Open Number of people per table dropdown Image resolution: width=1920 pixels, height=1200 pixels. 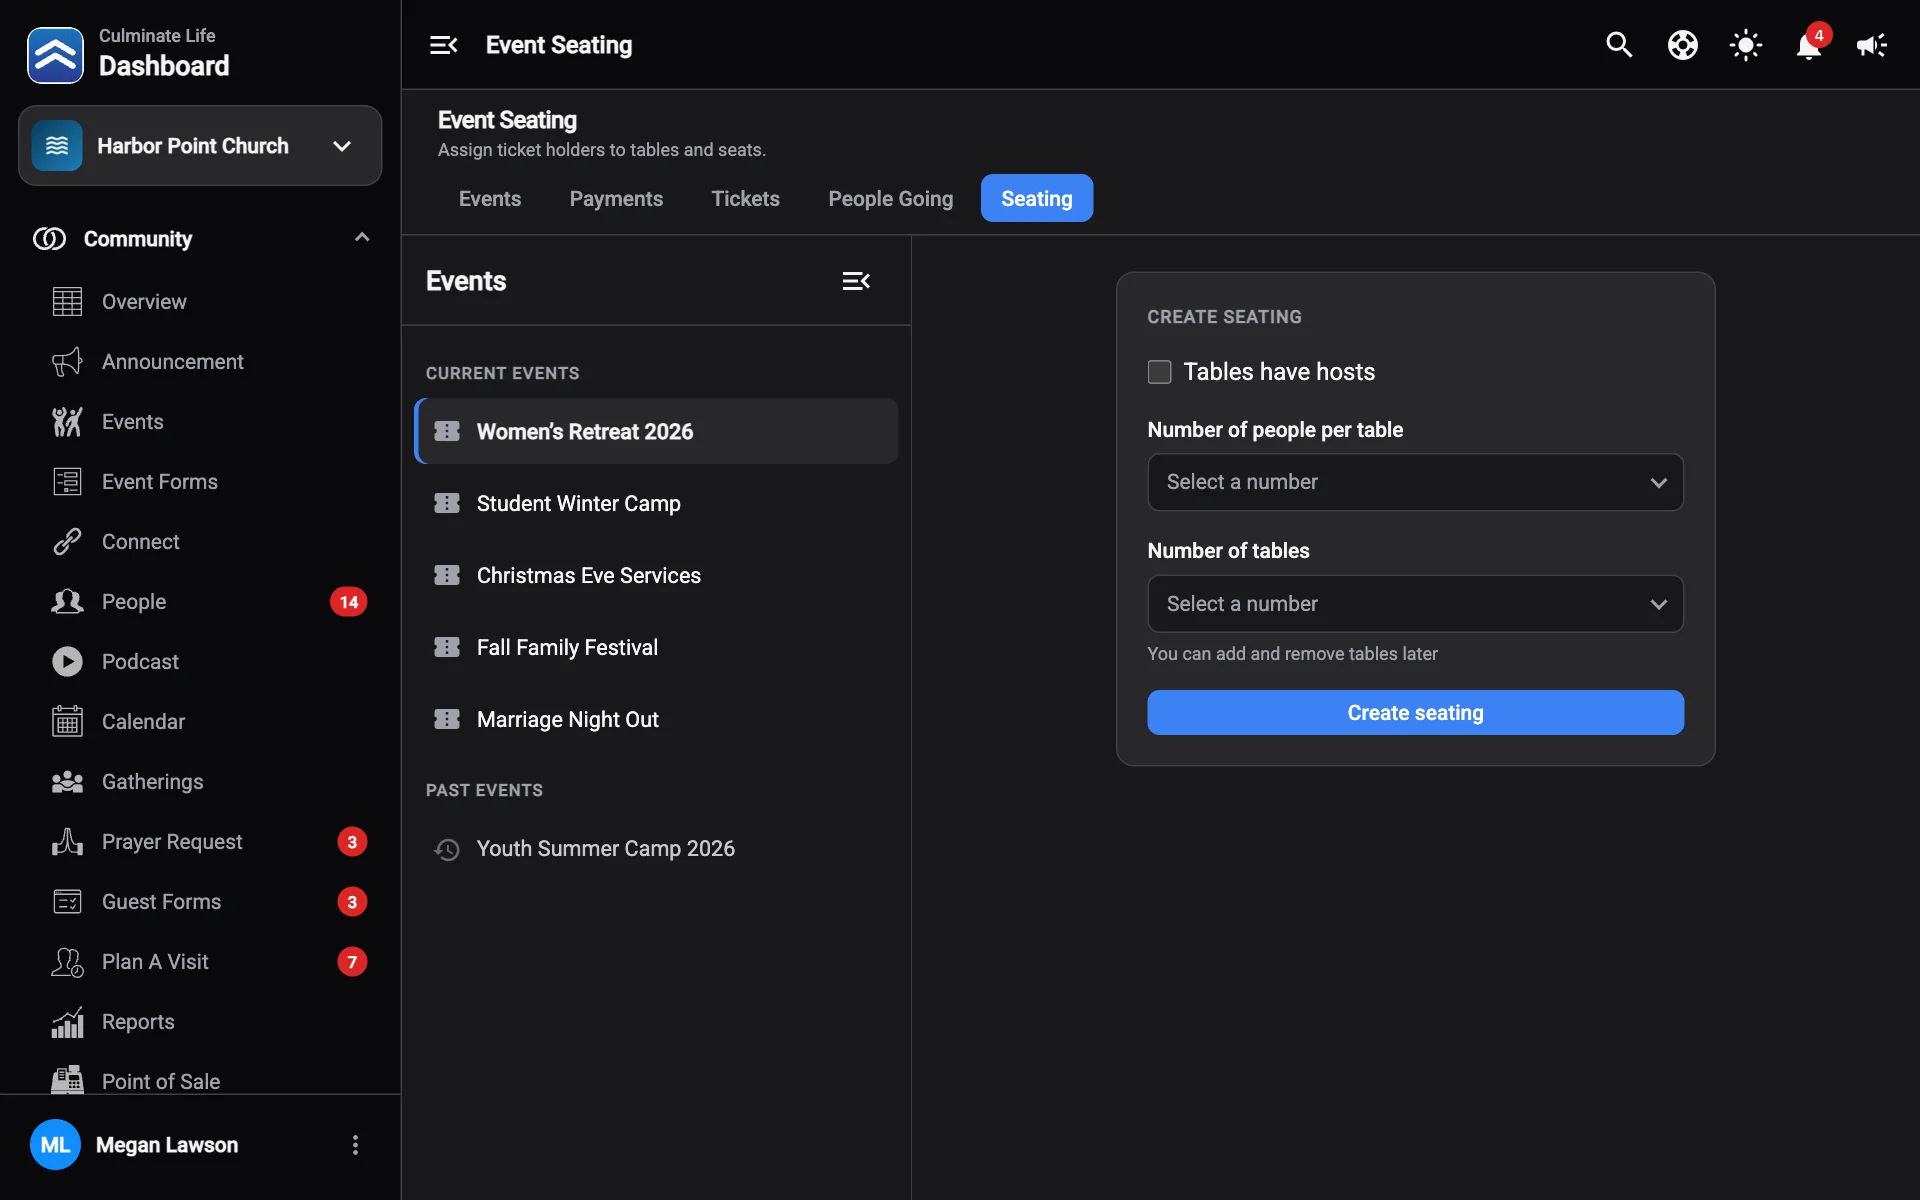click(x=1415, y=482)
